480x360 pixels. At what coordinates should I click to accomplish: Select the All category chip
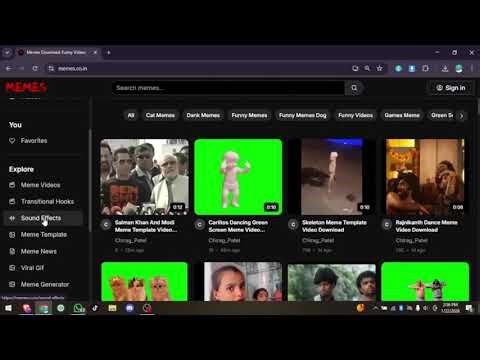[131, 115]
